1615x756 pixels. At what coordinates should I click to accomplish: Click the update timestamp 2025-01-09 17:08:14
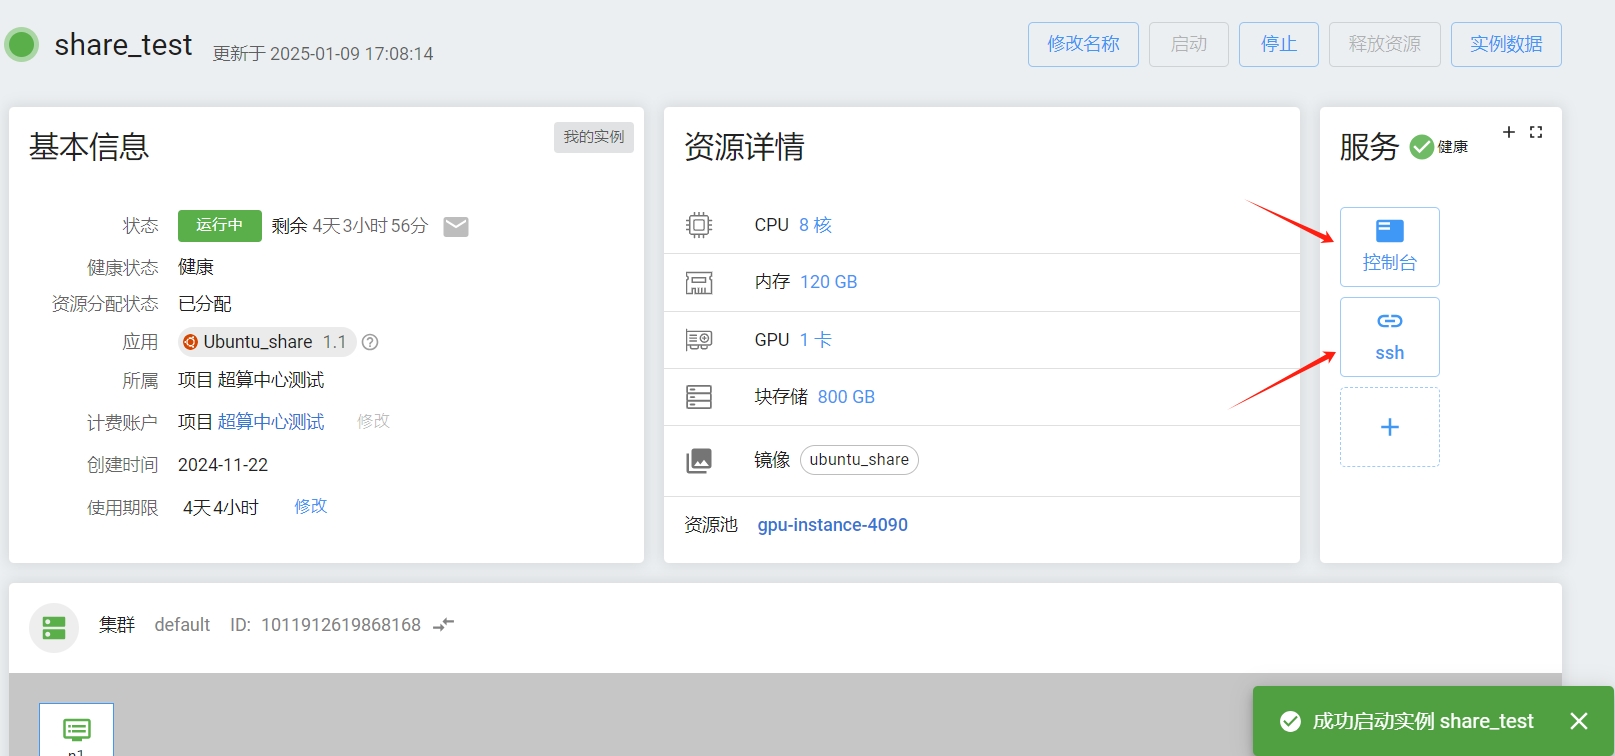coord(352,54)
